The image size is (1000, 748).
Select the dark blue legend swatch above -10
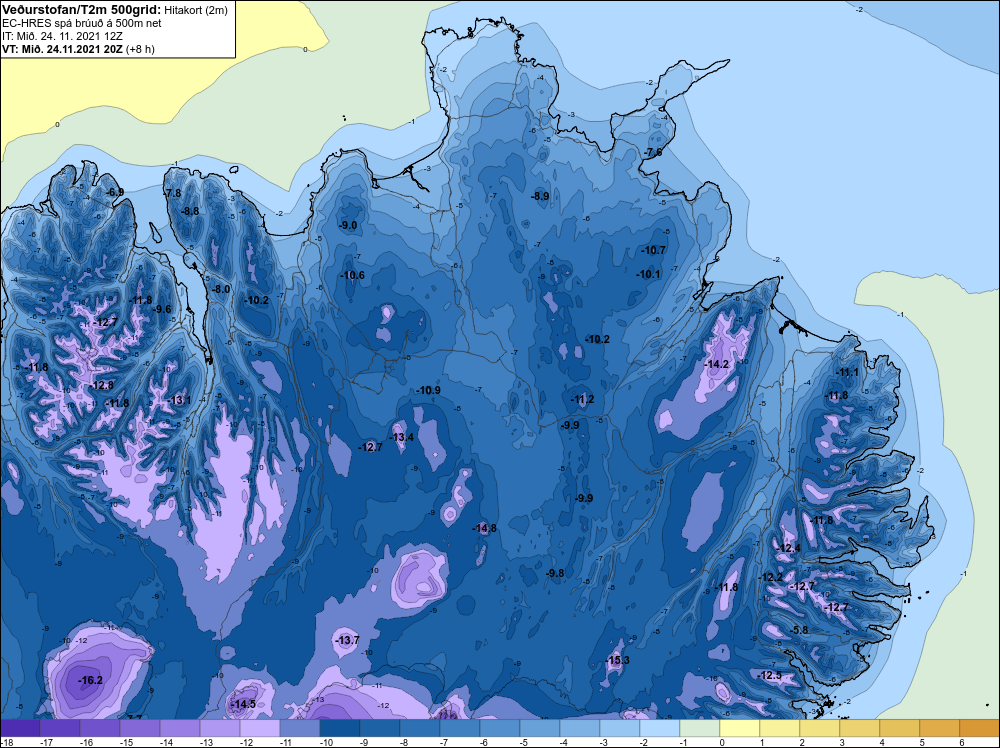coord(340,728)
